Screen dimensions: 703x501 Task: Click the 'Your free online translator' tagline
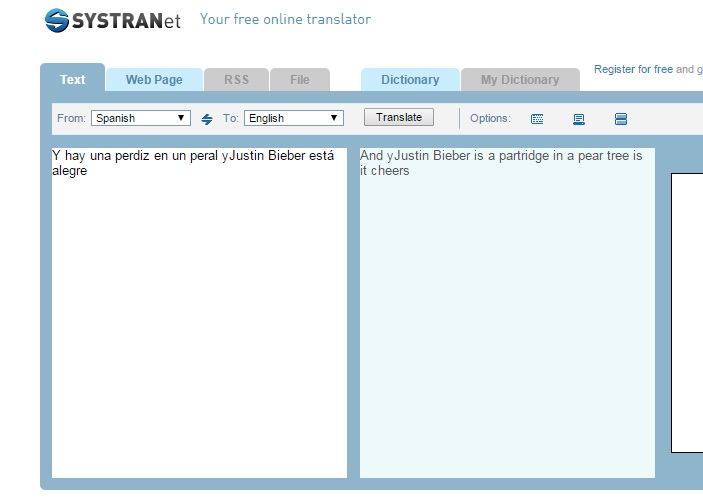[286, 19]
